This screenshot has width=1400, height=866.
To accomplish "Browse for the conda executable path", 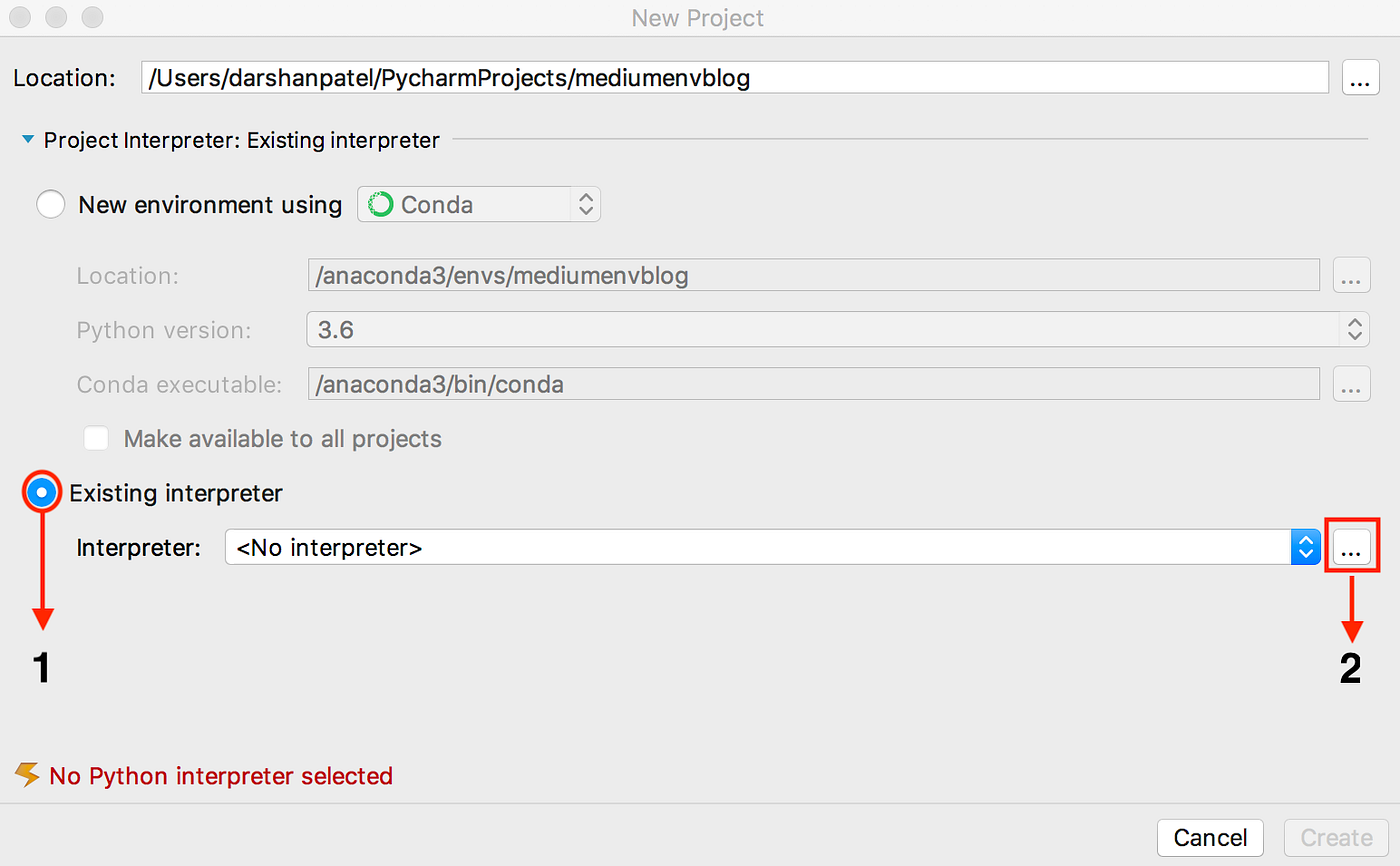I will [x=1351, y=383].
